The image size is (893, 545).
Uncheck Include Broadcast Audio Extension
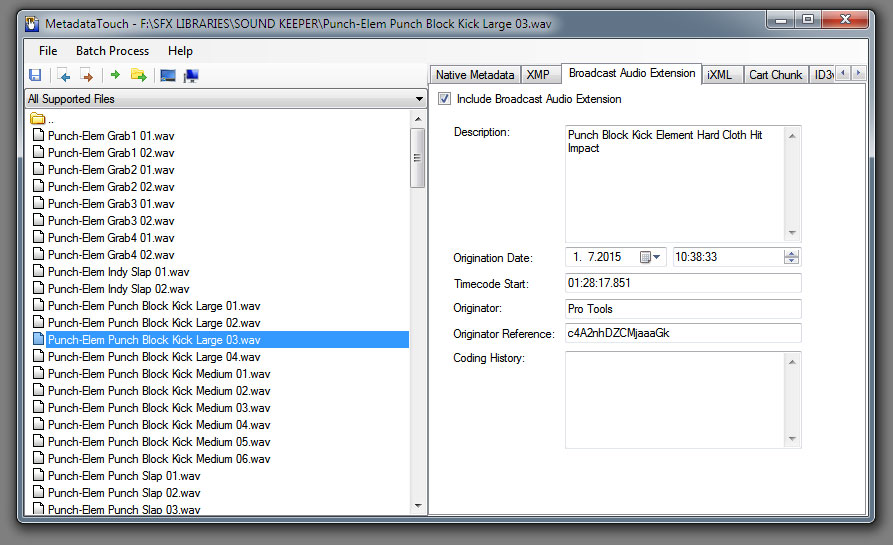pyautogui.click(x=445, y=99)
